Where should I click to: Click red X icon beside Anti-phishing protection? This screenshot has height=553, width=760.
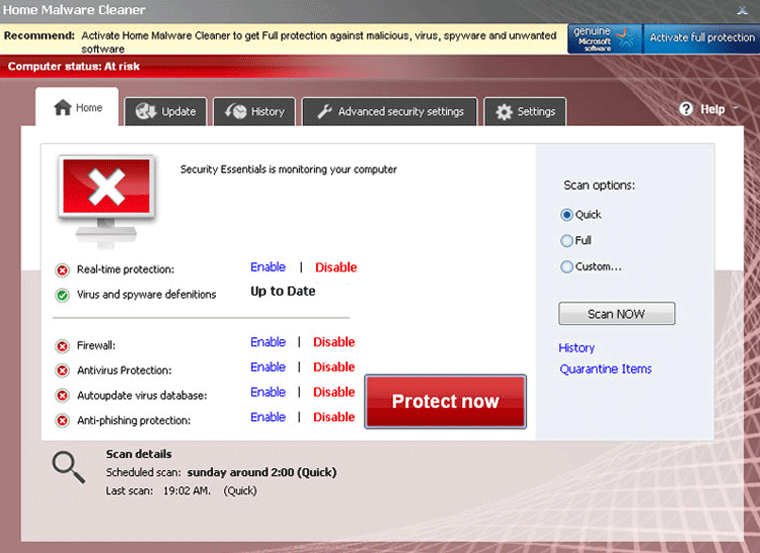62,421
